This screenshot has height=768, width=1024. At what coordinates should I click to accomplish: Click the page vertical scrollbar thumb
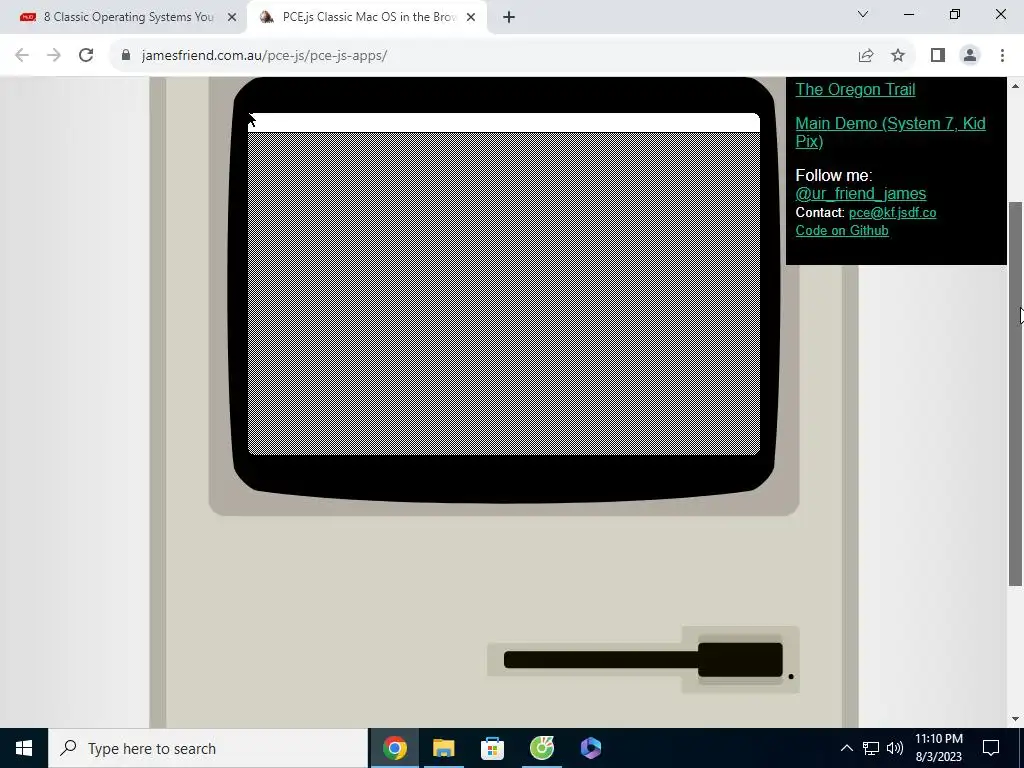point(1015,394)
